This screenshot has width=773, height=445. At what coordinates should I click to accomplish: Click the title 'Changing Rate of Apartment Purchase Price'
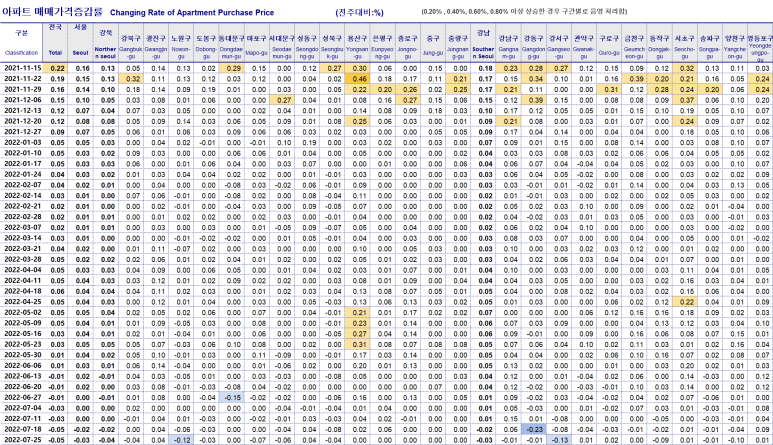pyautogui.click(x=192, y=13)
